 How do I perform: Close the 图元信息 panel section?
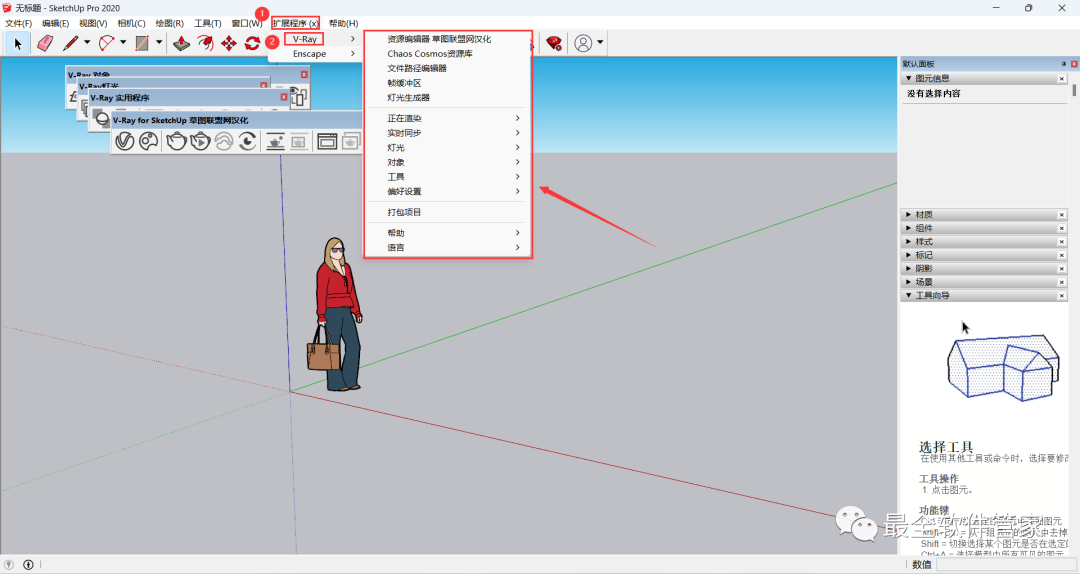[1061, 79]
